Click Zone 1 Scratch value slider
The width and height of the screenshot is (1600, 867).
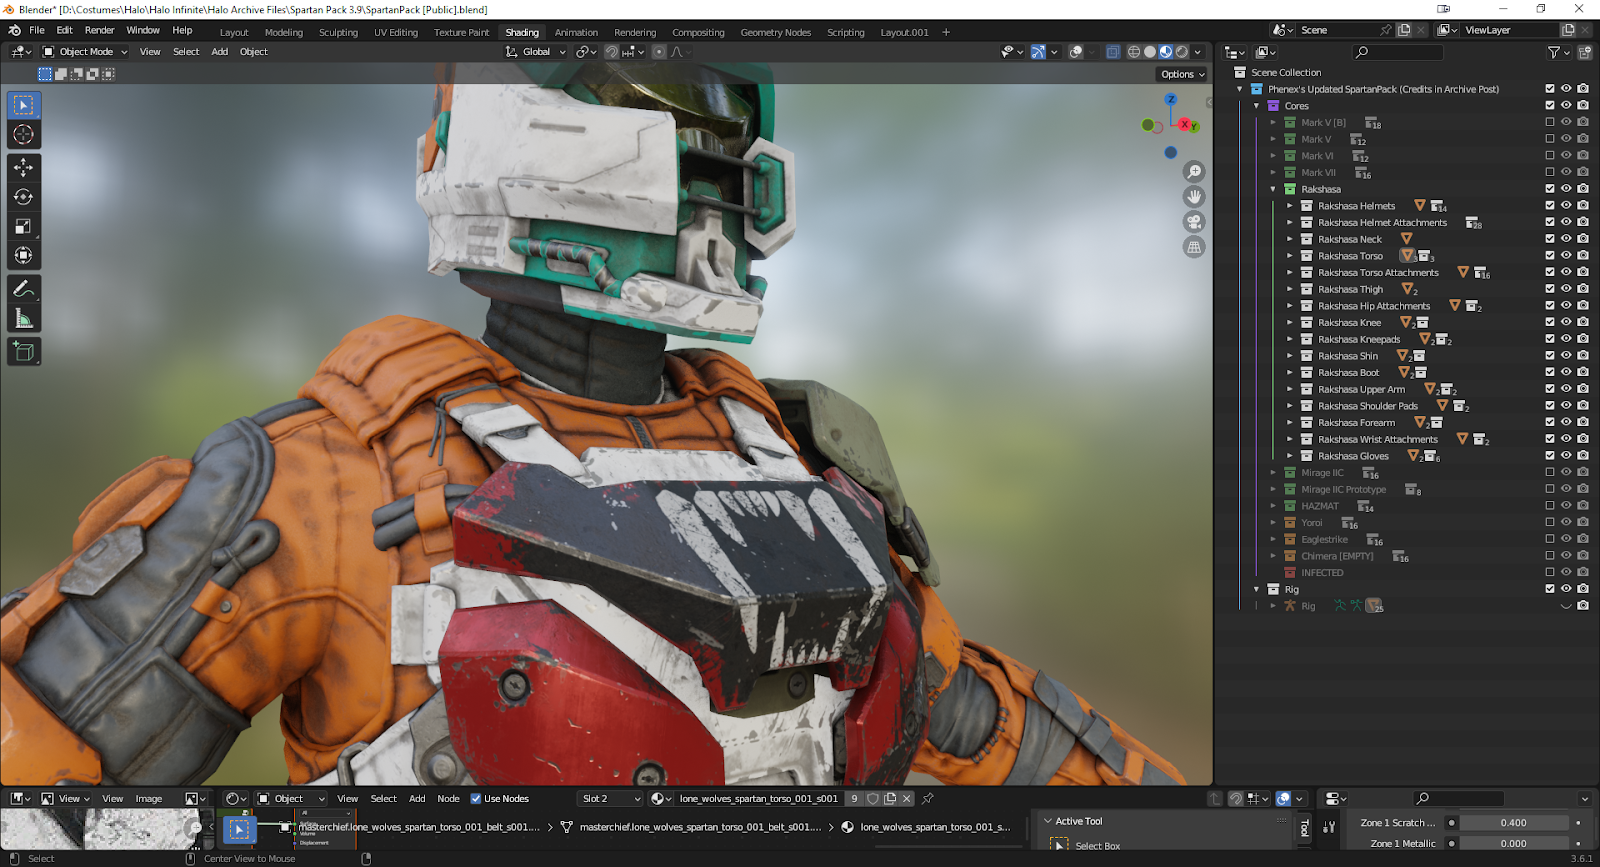click(1513, 822)
